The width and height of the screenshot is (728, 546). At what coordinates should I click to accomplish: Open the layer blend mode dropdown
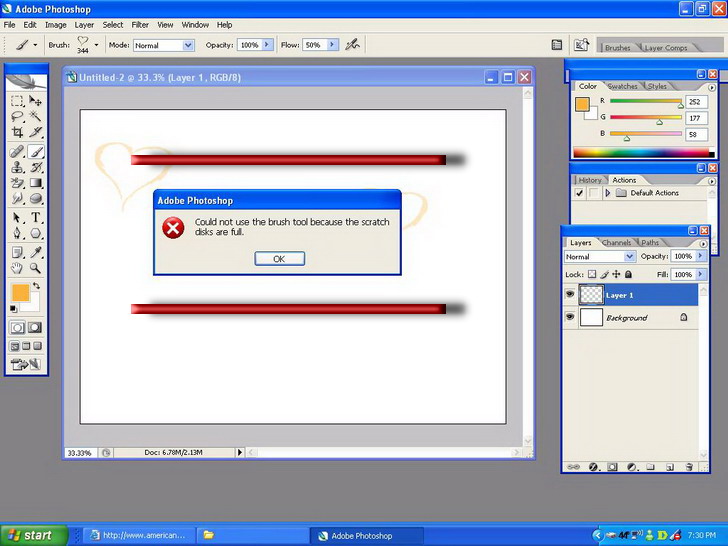(600, 257)
